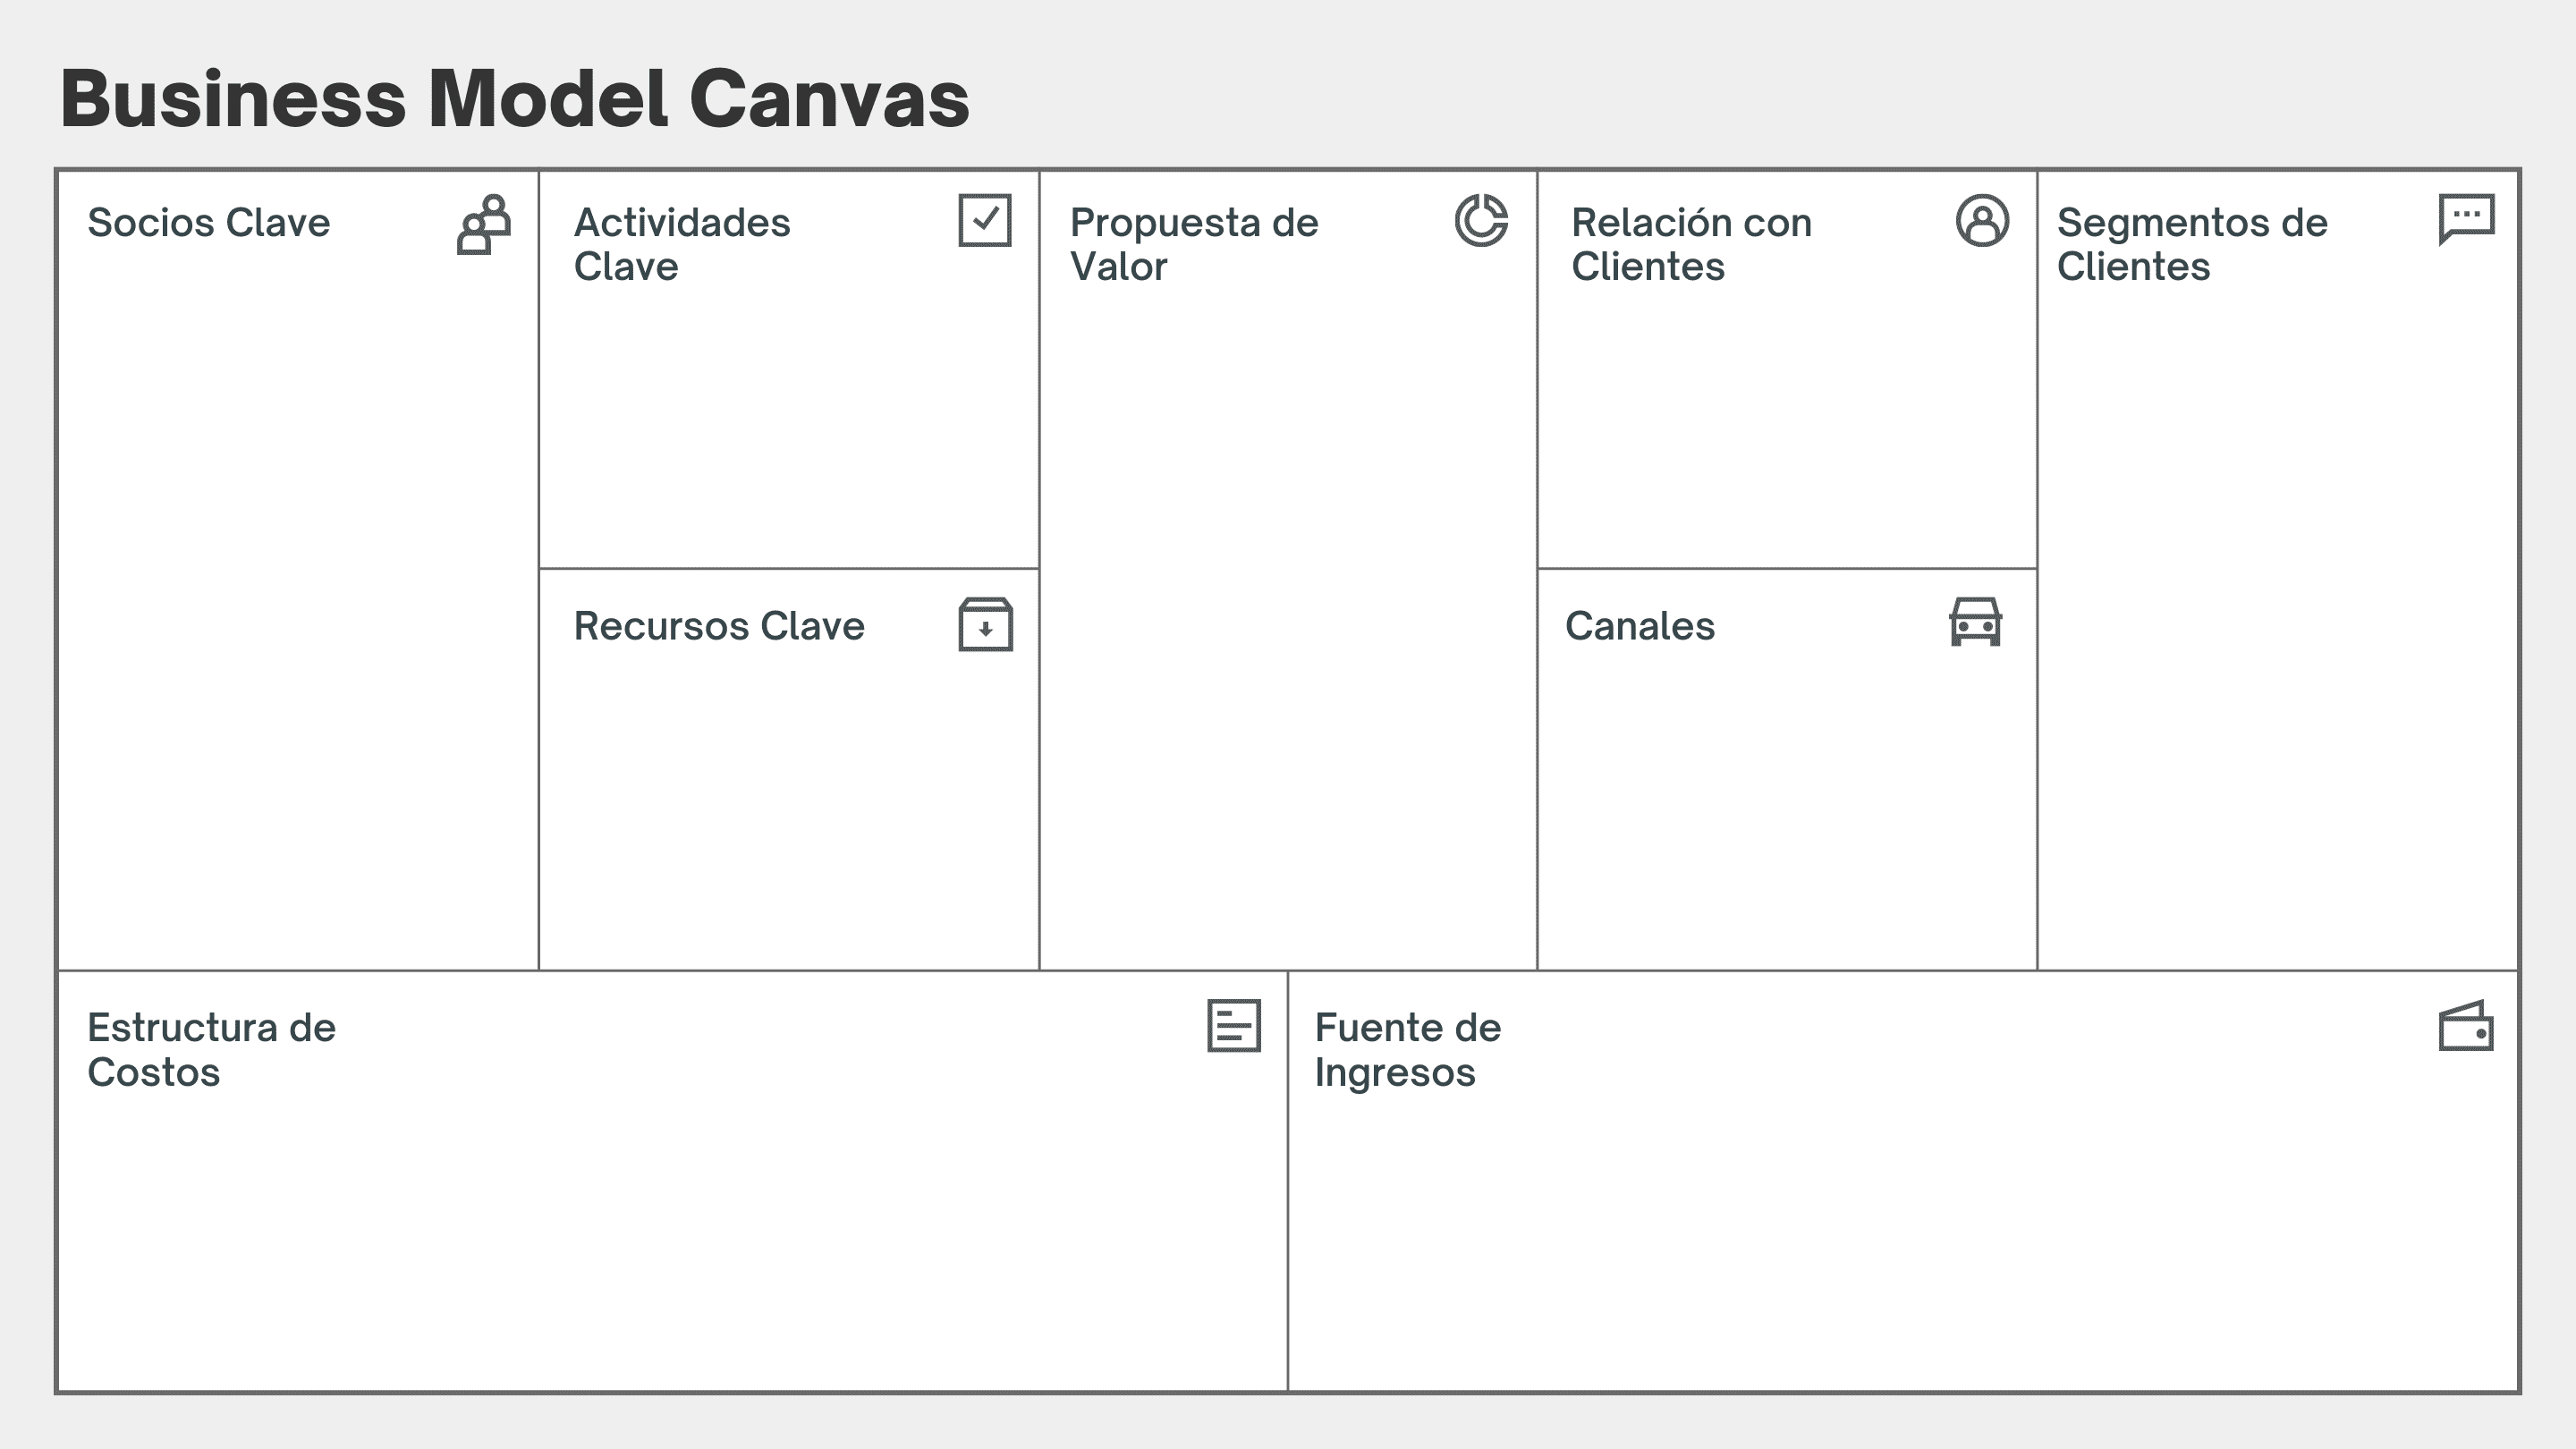Viewport: 2576px width, 1449px height.
Task: Click the car icon in Canales
Action: [1975, 622]
